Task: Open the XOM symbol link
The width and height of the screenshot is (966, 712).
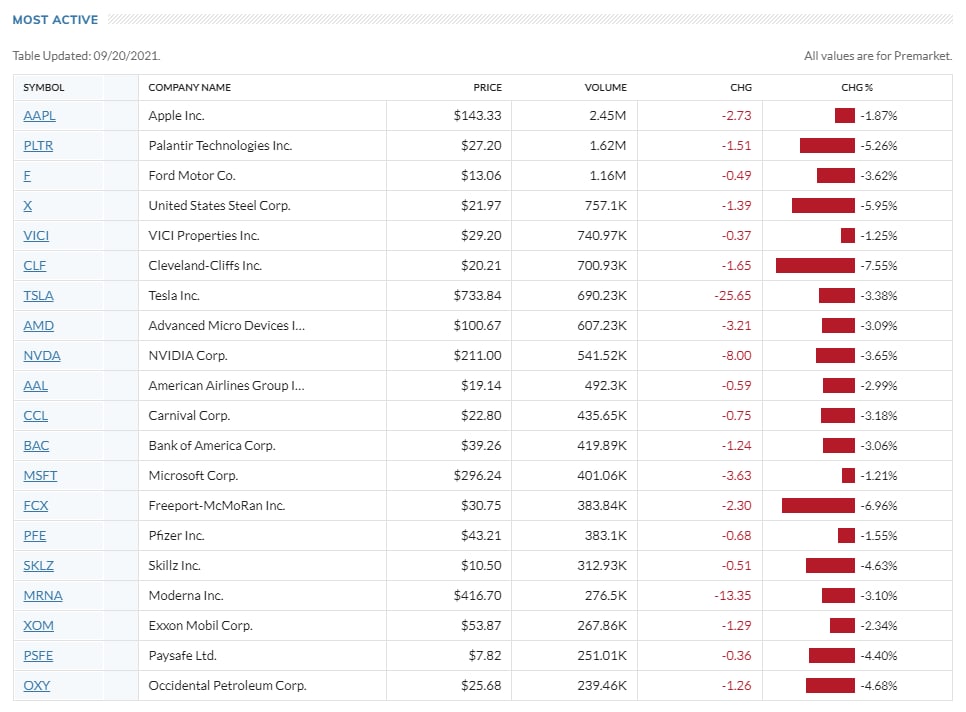Action: click(x=39, y=626)
